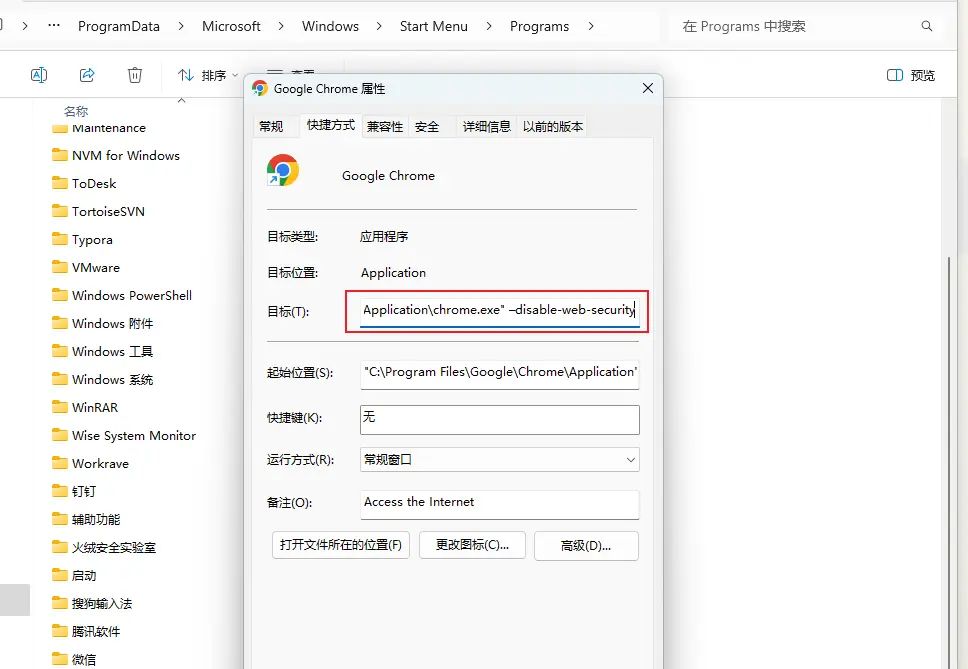This screenshot has width=968, height=669.
Task: Click the search magnifier icon
Action: coord(927,26)
